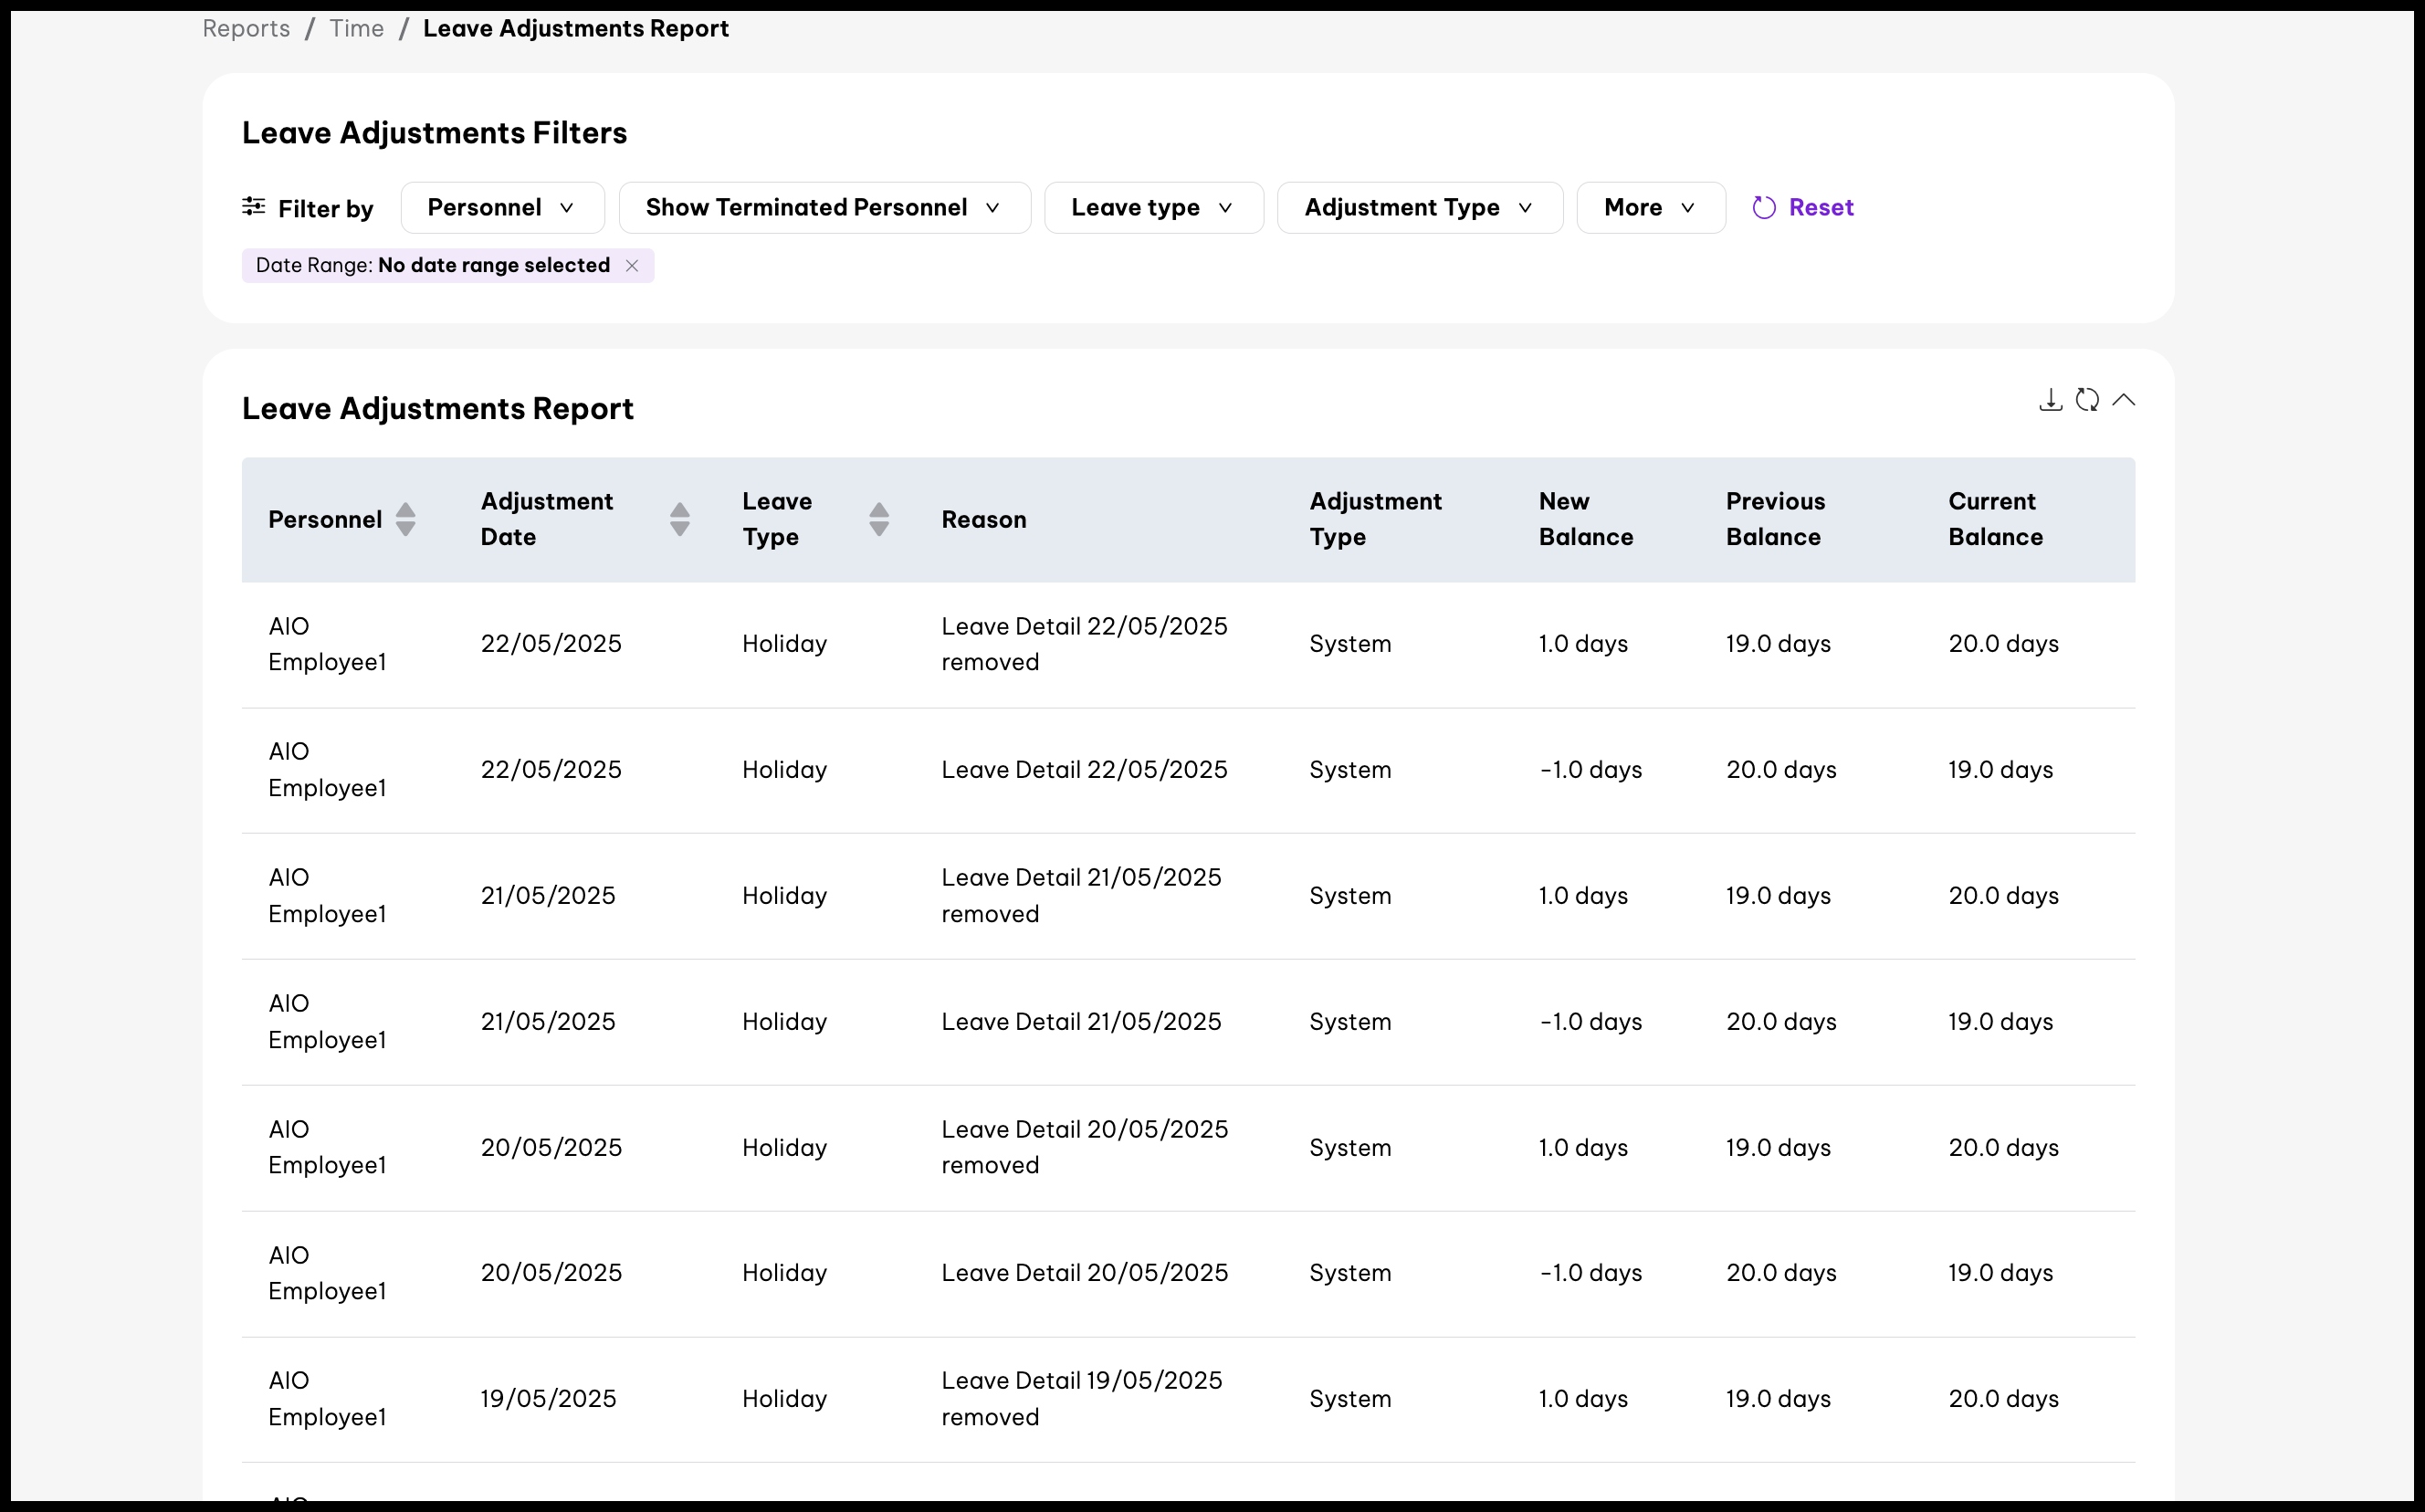Remove the Date Range filter chip
Screen dimensions: 2425x1512
(x=632, y=266)
